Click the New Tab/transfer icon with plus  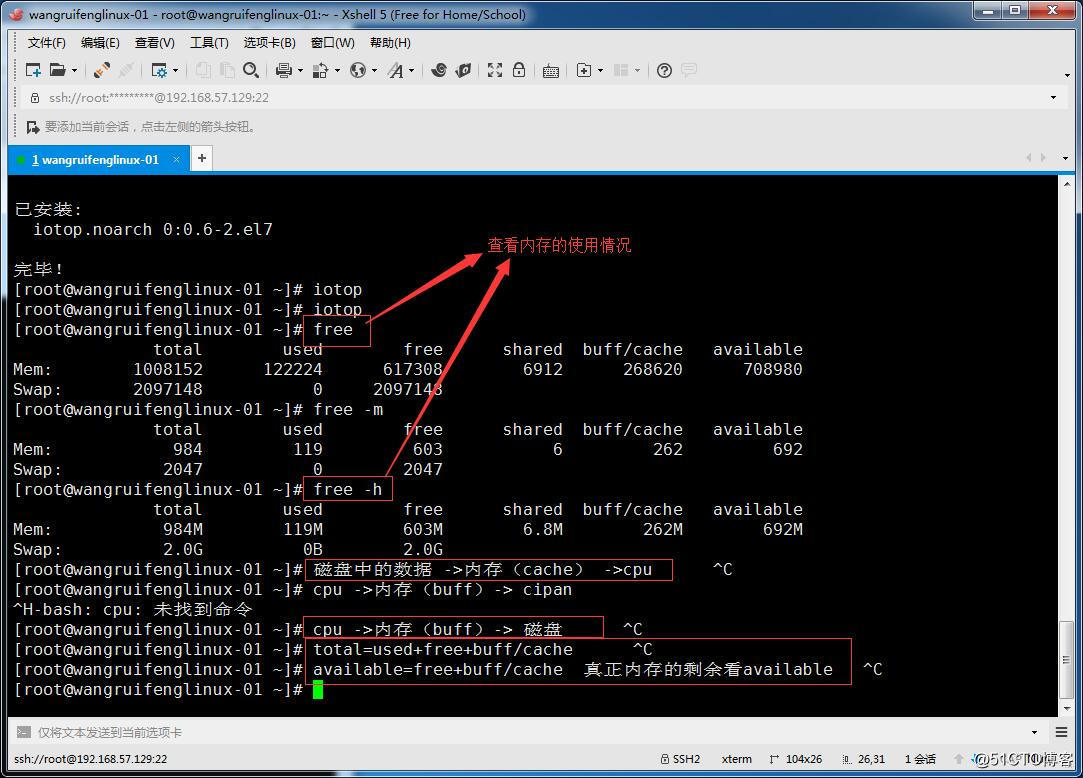[584, 70]
